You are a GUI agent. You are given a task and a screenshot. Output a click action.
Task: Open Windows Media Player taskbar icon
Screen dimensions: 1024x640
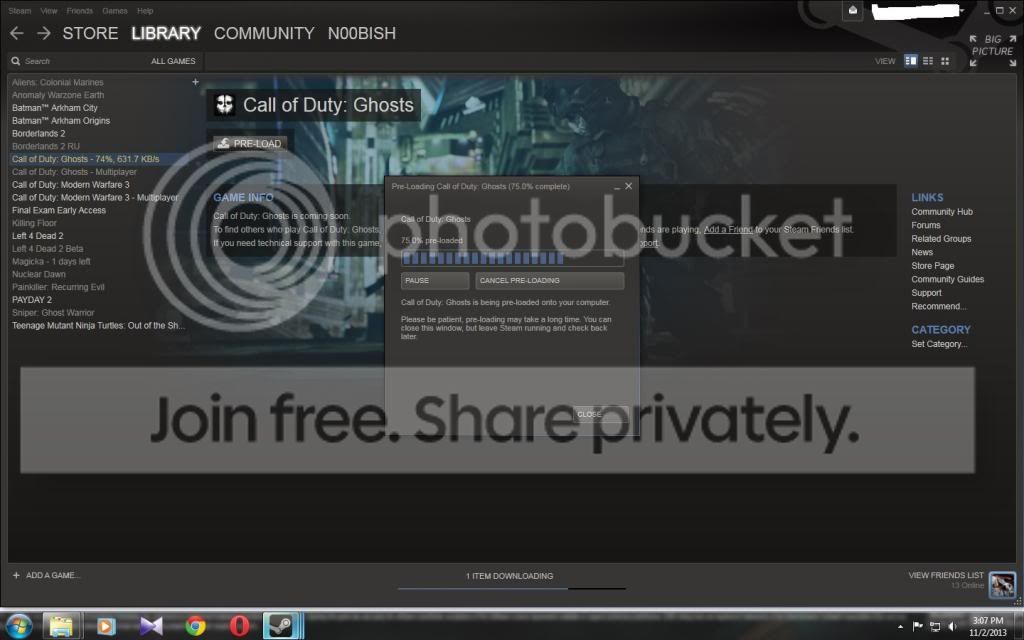(x=106, y=626)
